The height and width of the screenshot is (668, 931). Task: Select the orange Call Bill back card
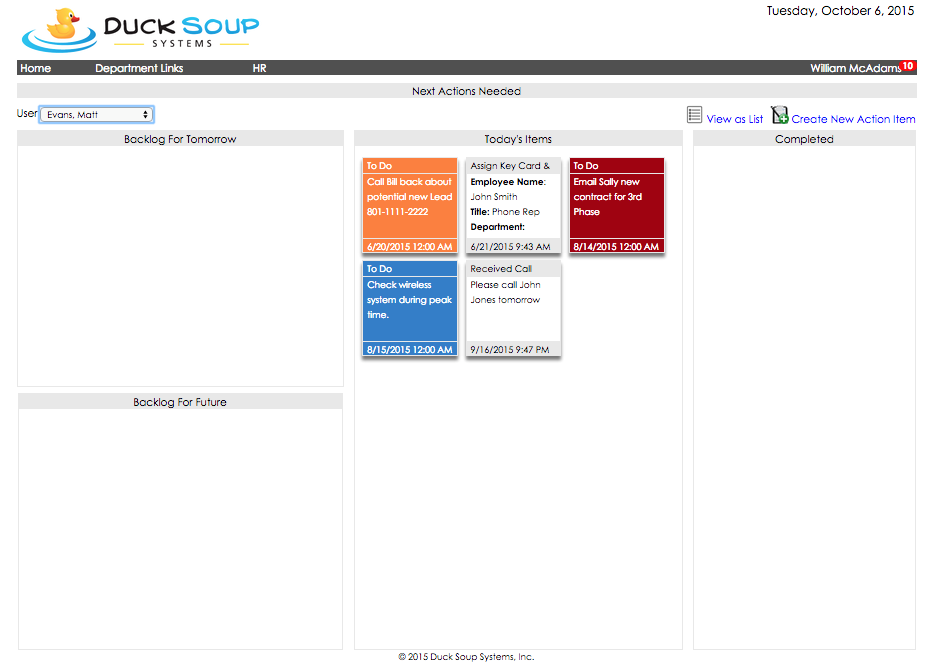point(409,205)
